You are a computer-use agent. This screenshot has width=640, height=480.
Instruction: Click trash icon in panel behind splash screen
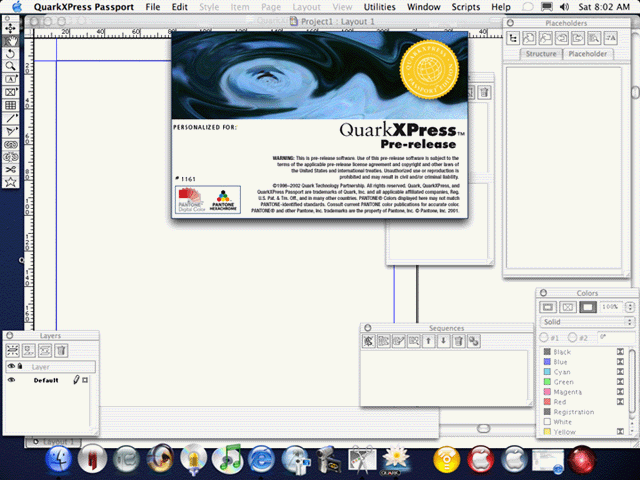484,92
